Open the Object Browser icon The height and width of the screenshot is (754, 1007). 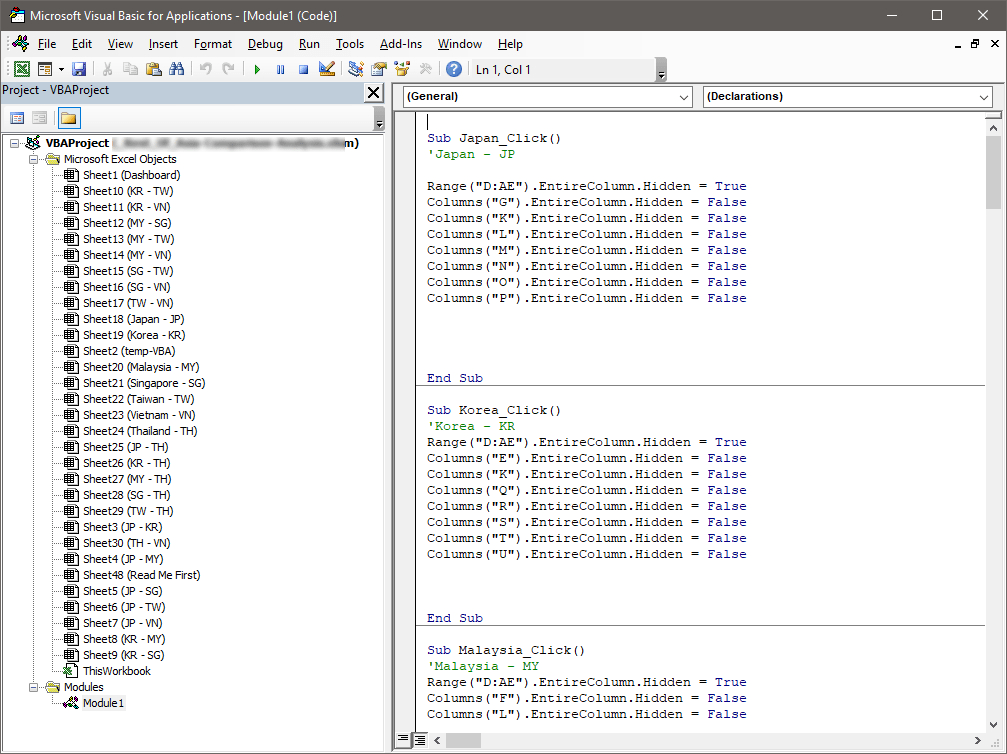pyautogui.click(x=403, y=69)
